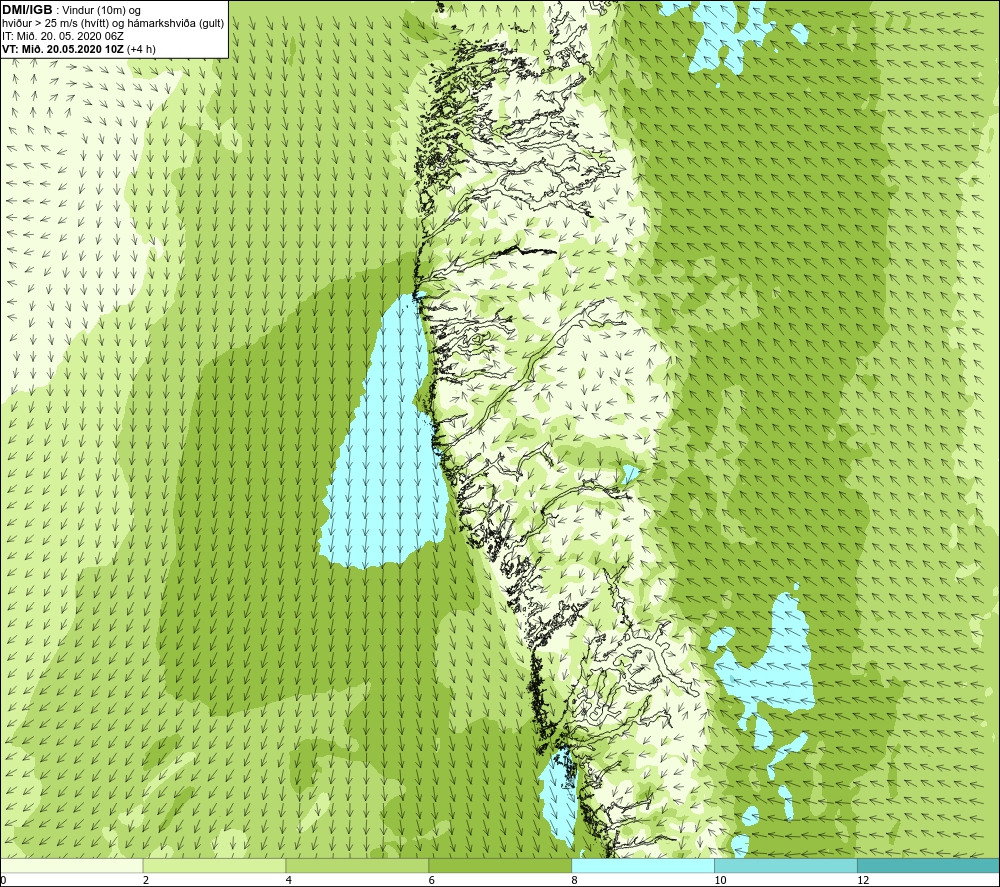
Task: Click the legend tick label '12'
Action: click(x=863, y=880)
